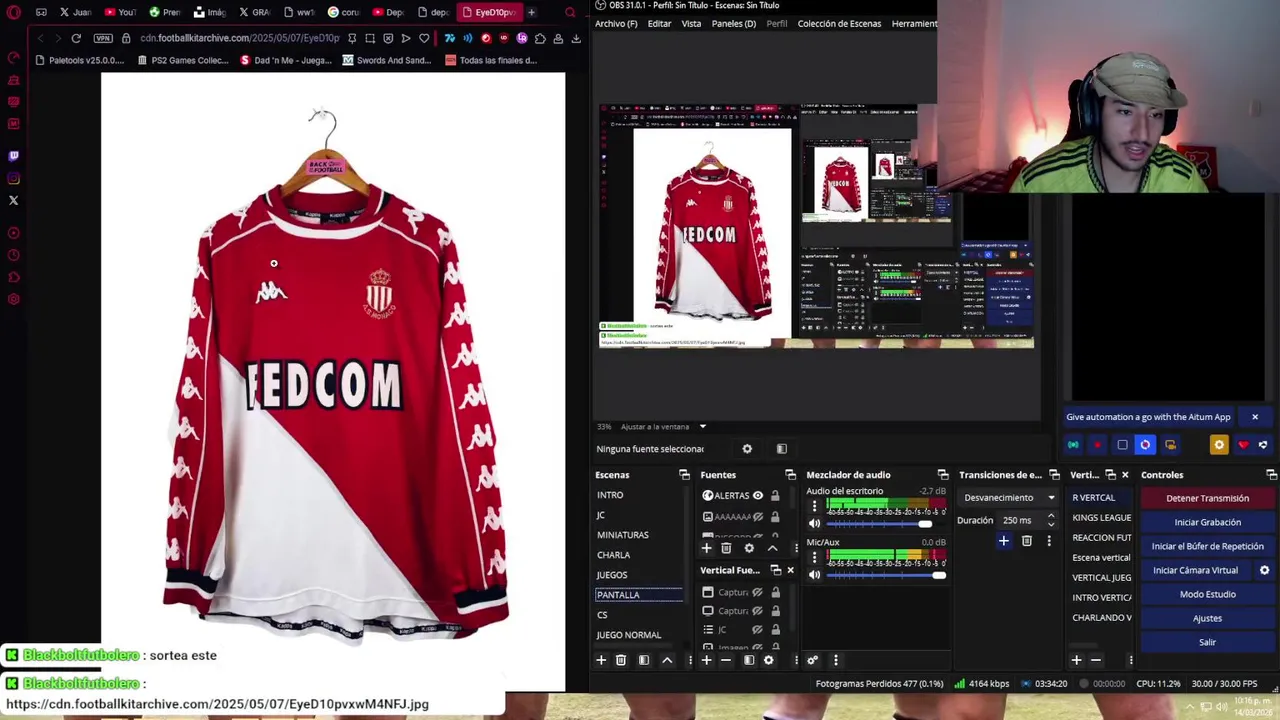The image size is (1280, 720).
Task: Open X icon in Opera sidebar
Action: [13, 200]
